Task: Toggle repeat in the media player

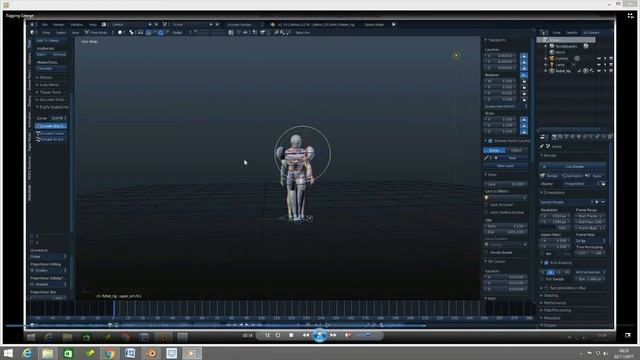Action: point(278,336)
